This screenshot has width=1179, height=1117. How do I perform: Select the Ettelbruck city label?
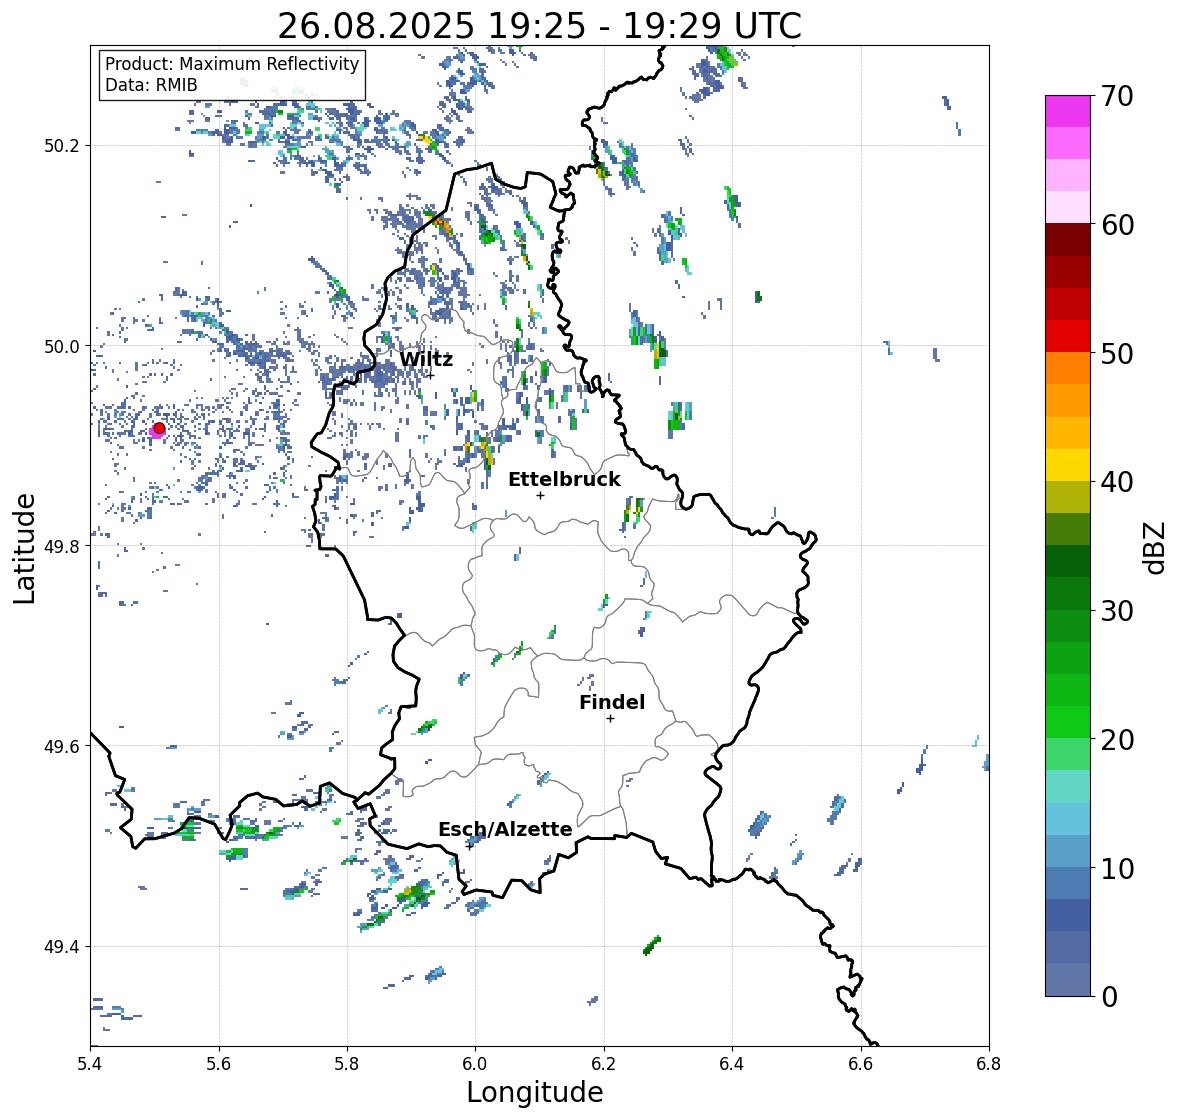coord(564,480)
